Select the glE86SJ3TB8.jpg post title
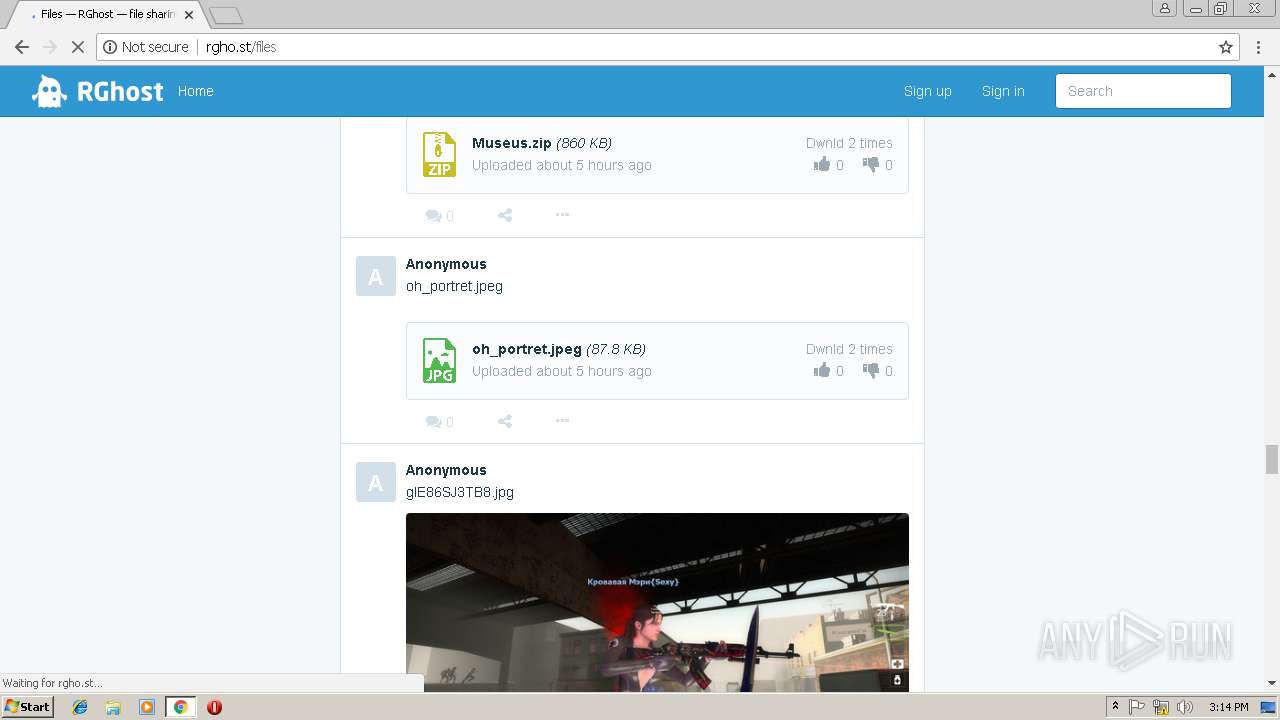This screenshot has height=720, width=1280. [460, 492]
